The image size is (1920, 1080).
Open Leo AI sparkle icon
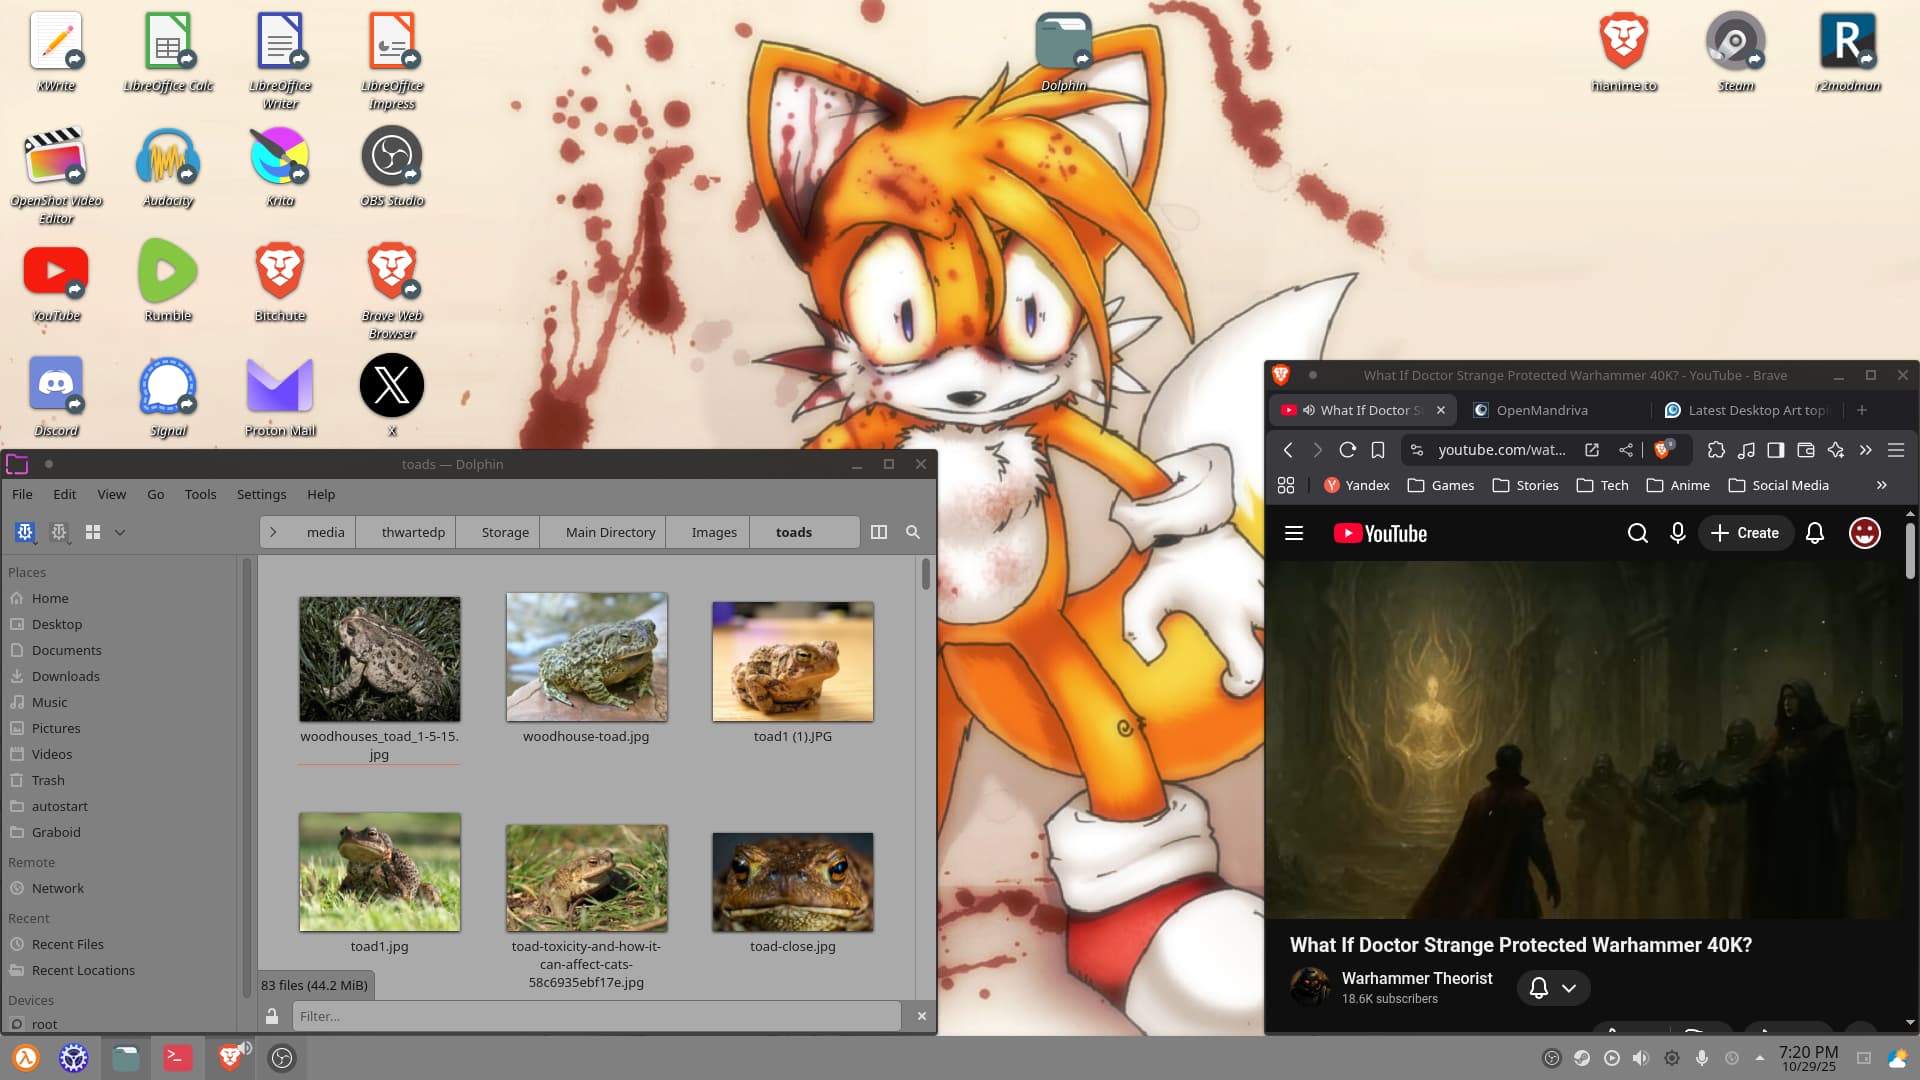pyautogui.click(x=1836, y=450)
